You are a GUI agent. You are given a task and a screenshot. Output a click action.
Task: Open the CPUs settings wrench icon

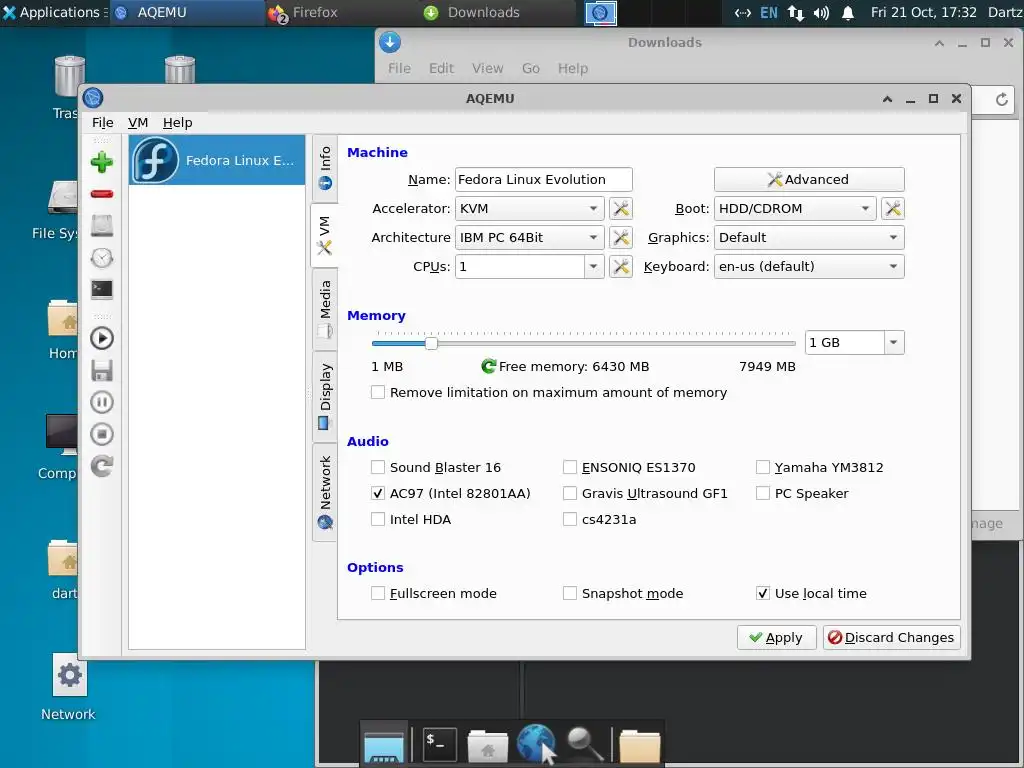click(620, 266)
